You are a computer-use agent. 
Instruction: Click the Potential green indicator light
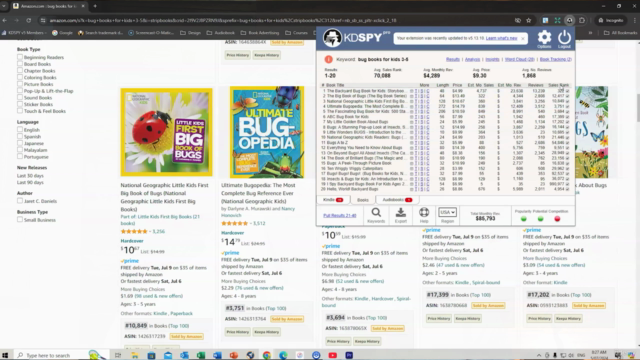[540, 219]
